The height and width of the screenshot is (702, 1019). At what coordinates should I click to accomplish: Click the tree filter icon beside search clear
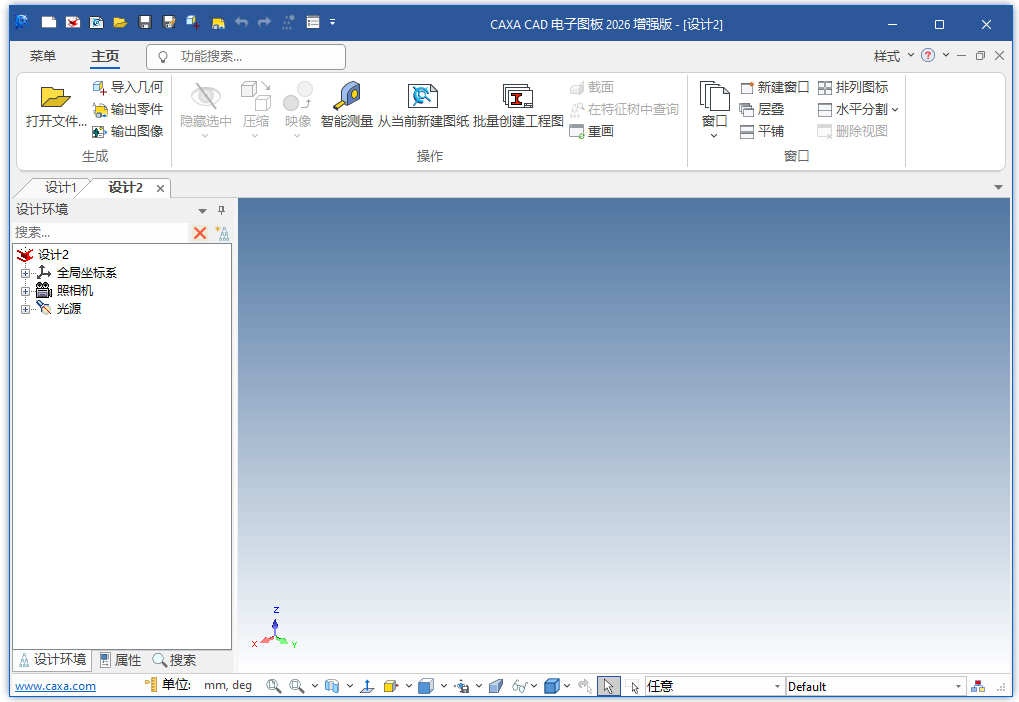pyautogui.click(x=222, y=233)
